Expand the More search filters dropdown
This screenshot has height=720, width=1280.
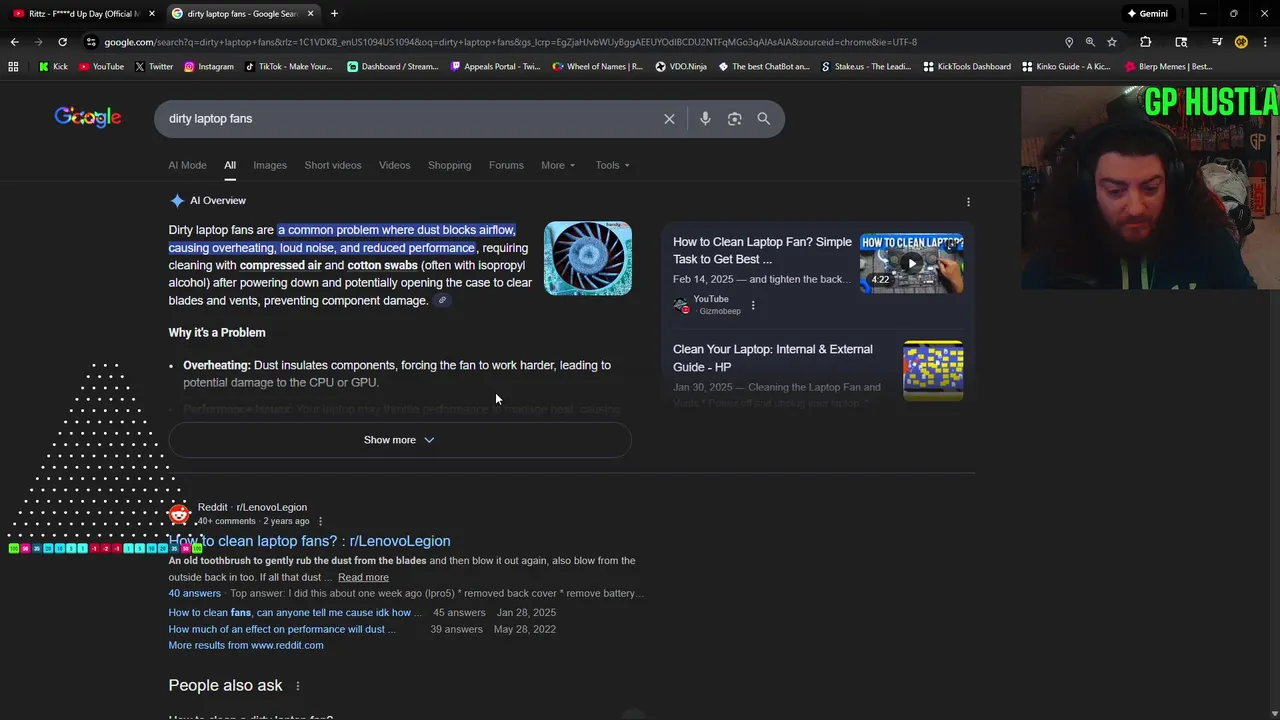pyautogui.click(x=558, y=166)
